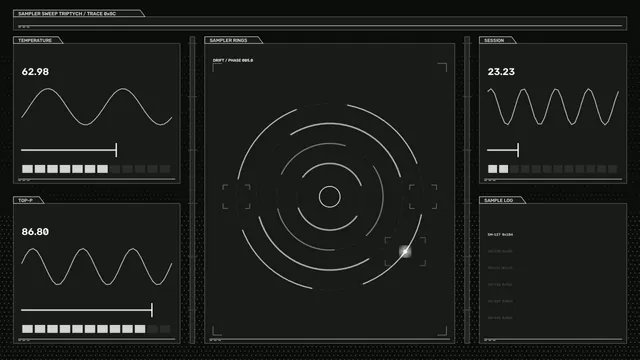Switch to the SAMPLER RINGS tab
This screenshot has width=640, height=360.
233,40
